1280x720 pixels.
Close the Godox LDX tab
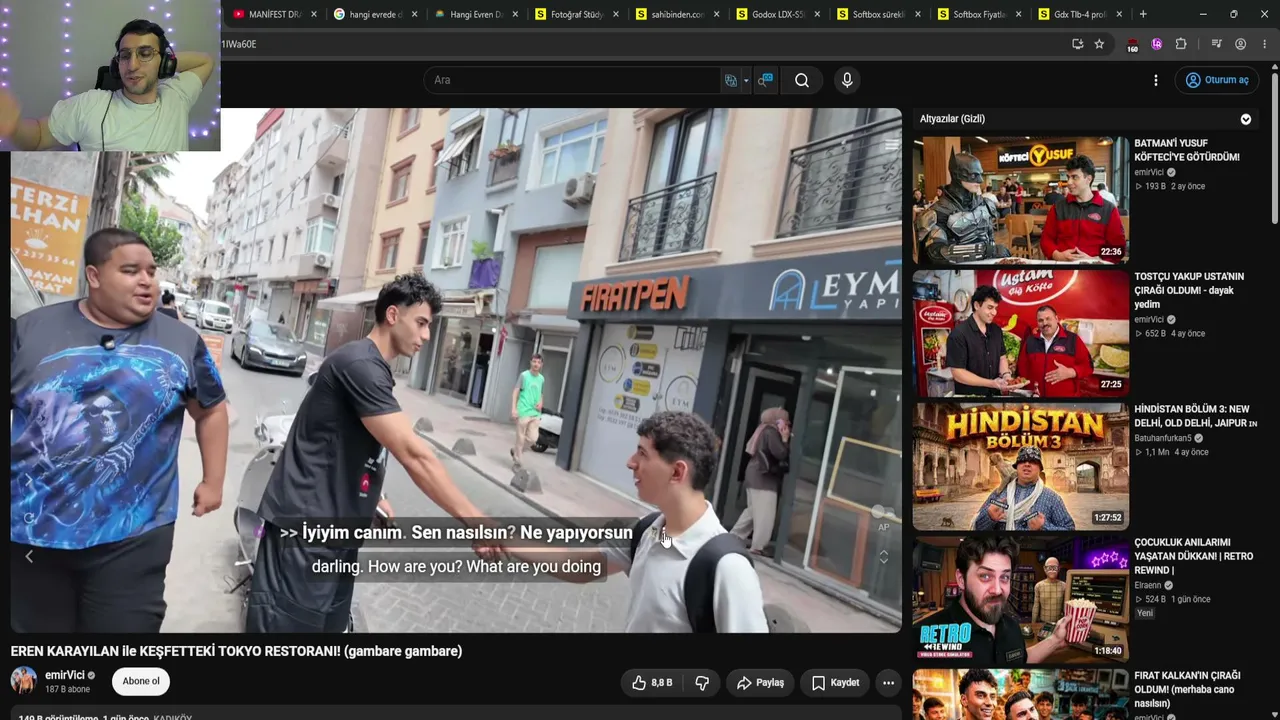coord(818,14)
